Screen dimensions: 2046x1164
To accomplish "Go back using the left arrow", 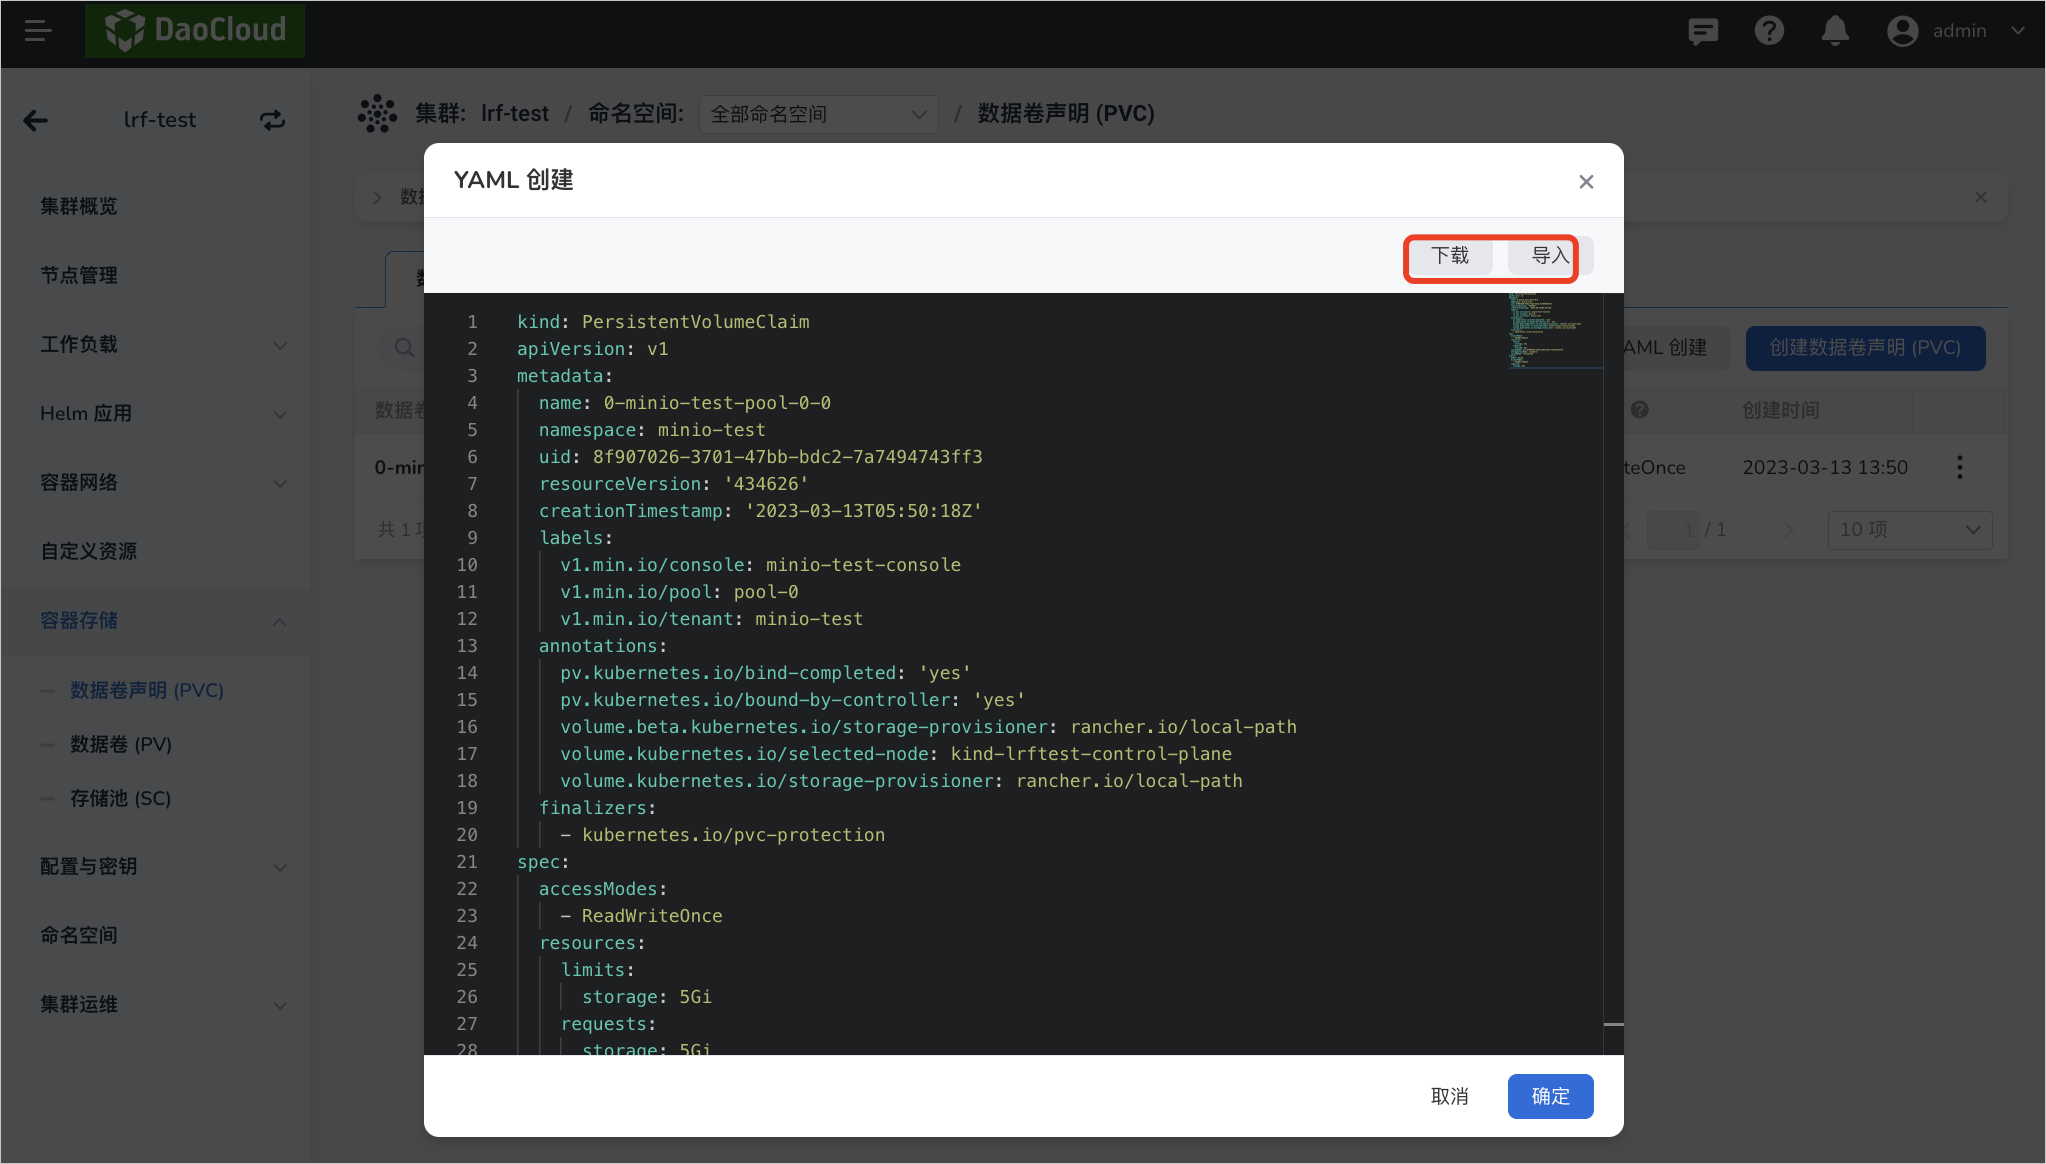I will tap(36, 121).
